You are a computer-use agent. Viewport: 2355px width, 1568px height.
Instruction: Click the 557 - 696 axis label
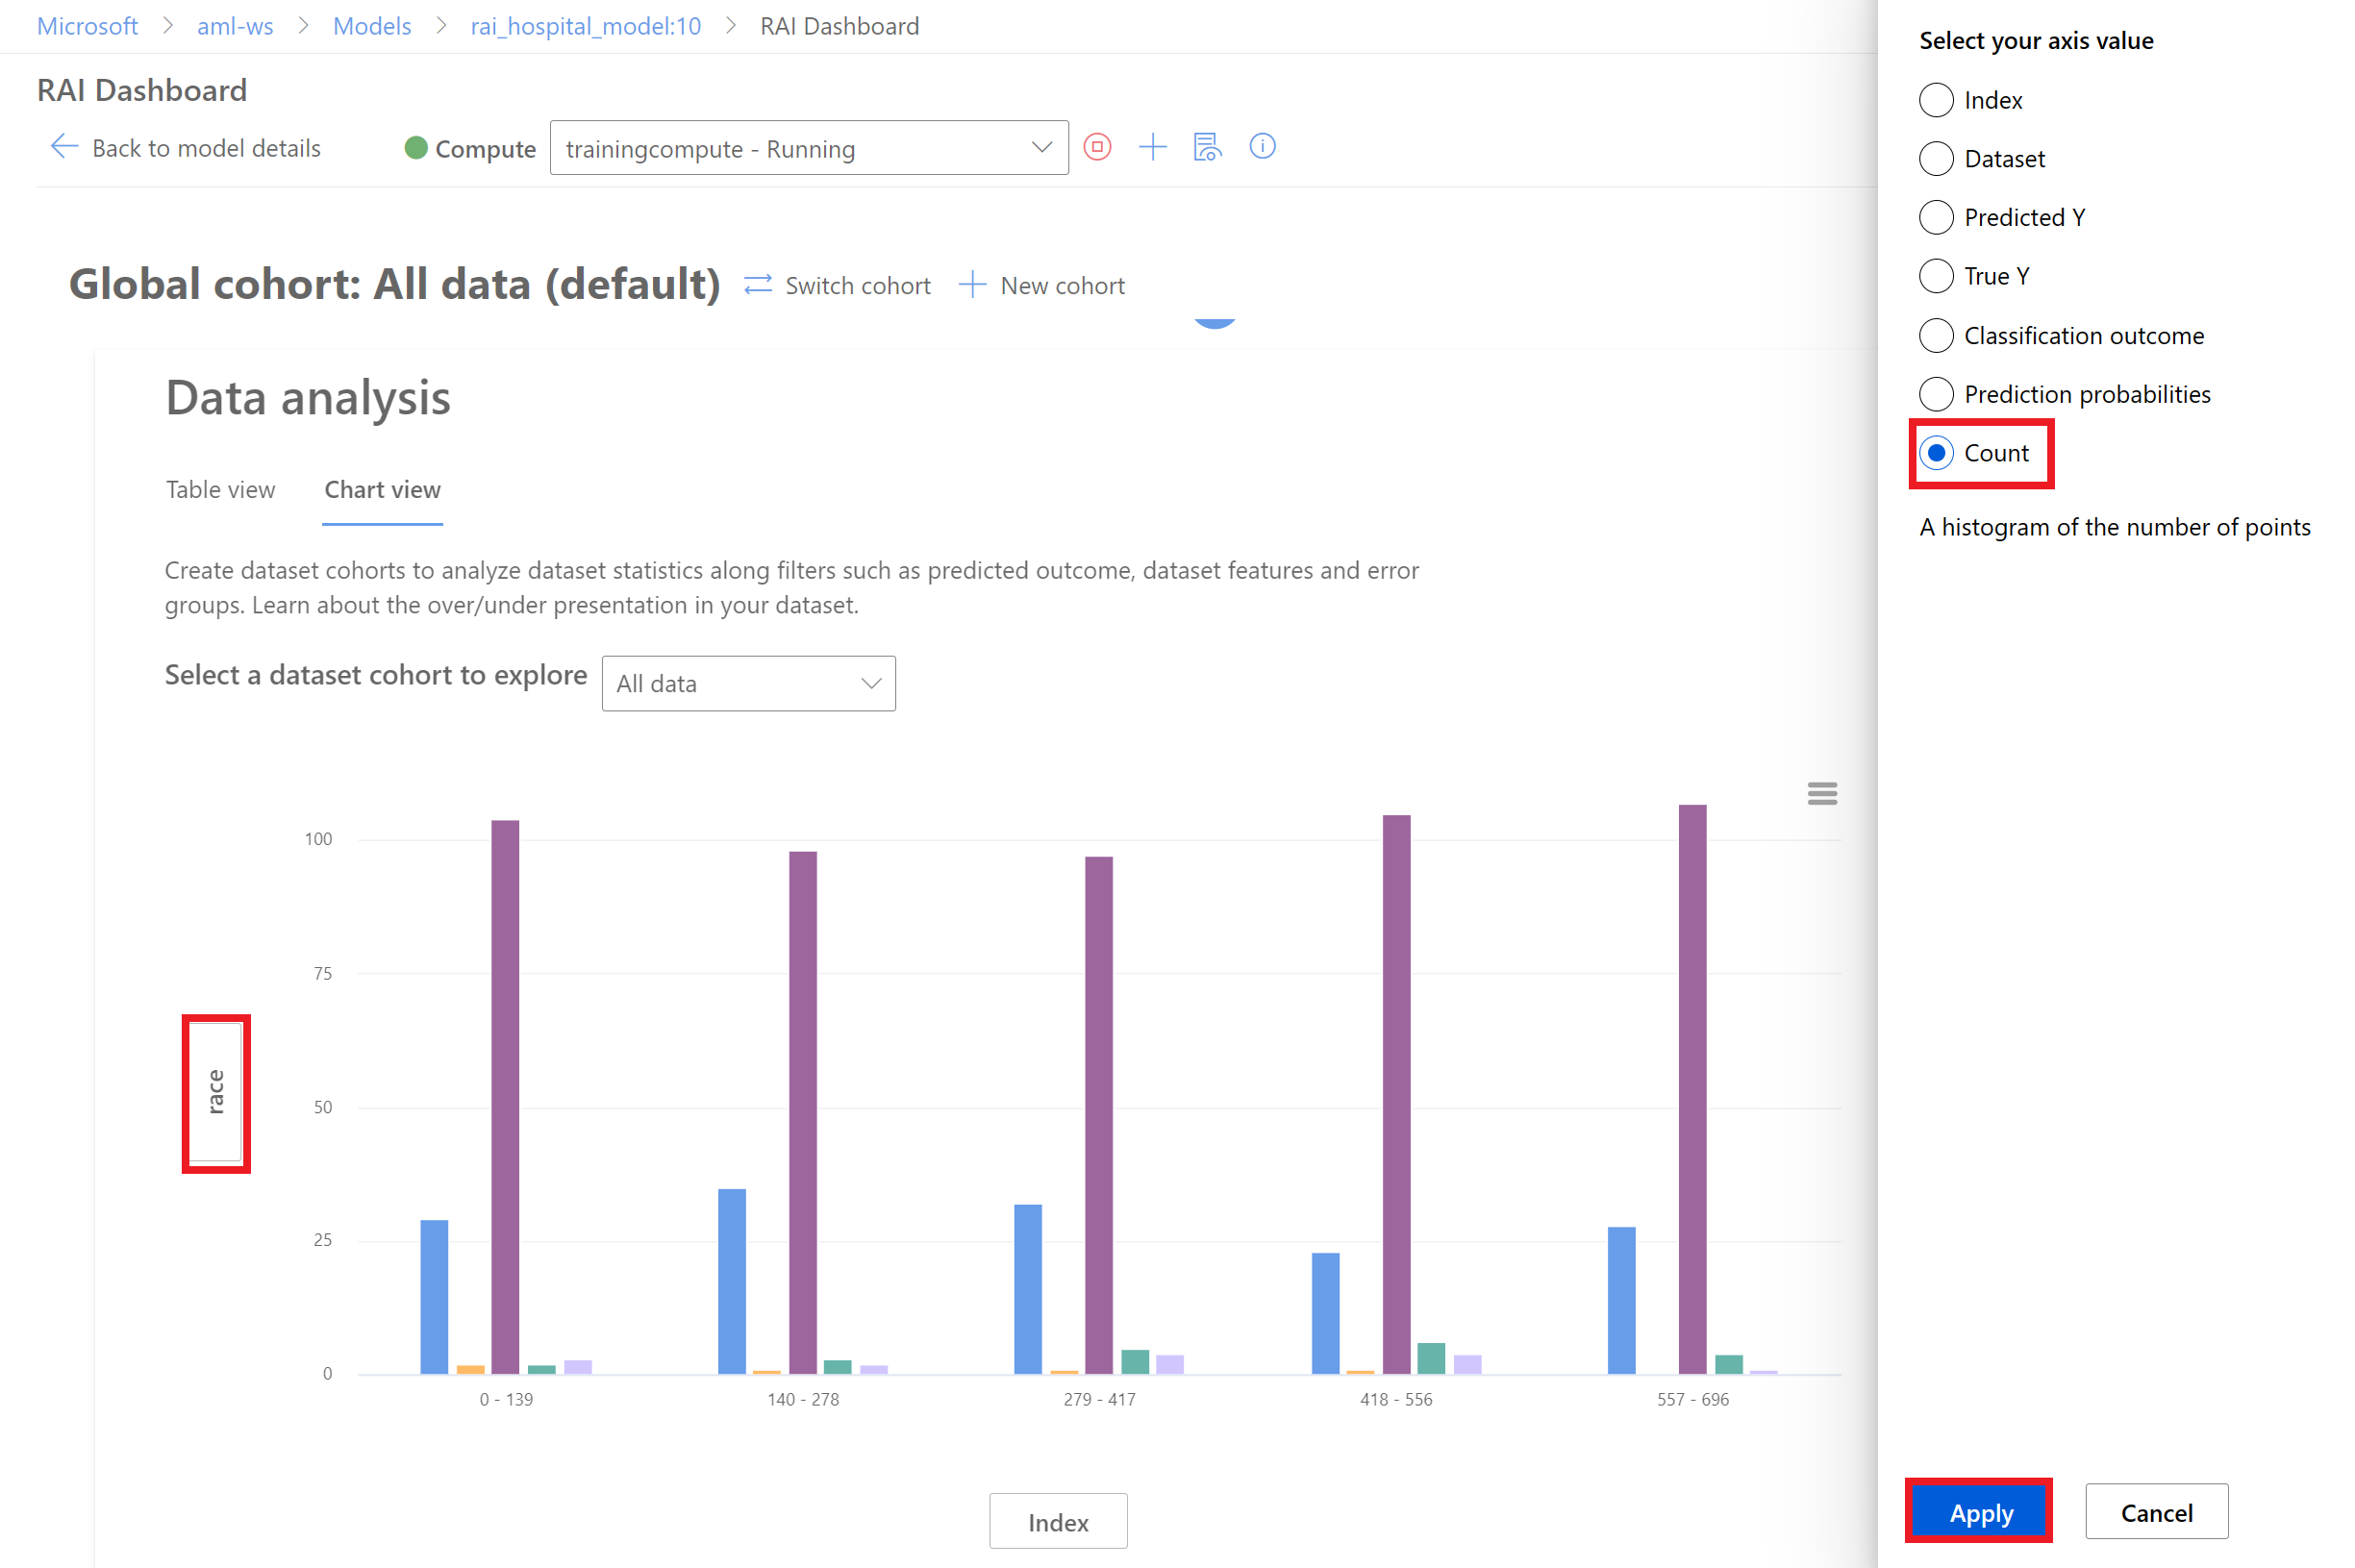(x=1692, y=1399)
